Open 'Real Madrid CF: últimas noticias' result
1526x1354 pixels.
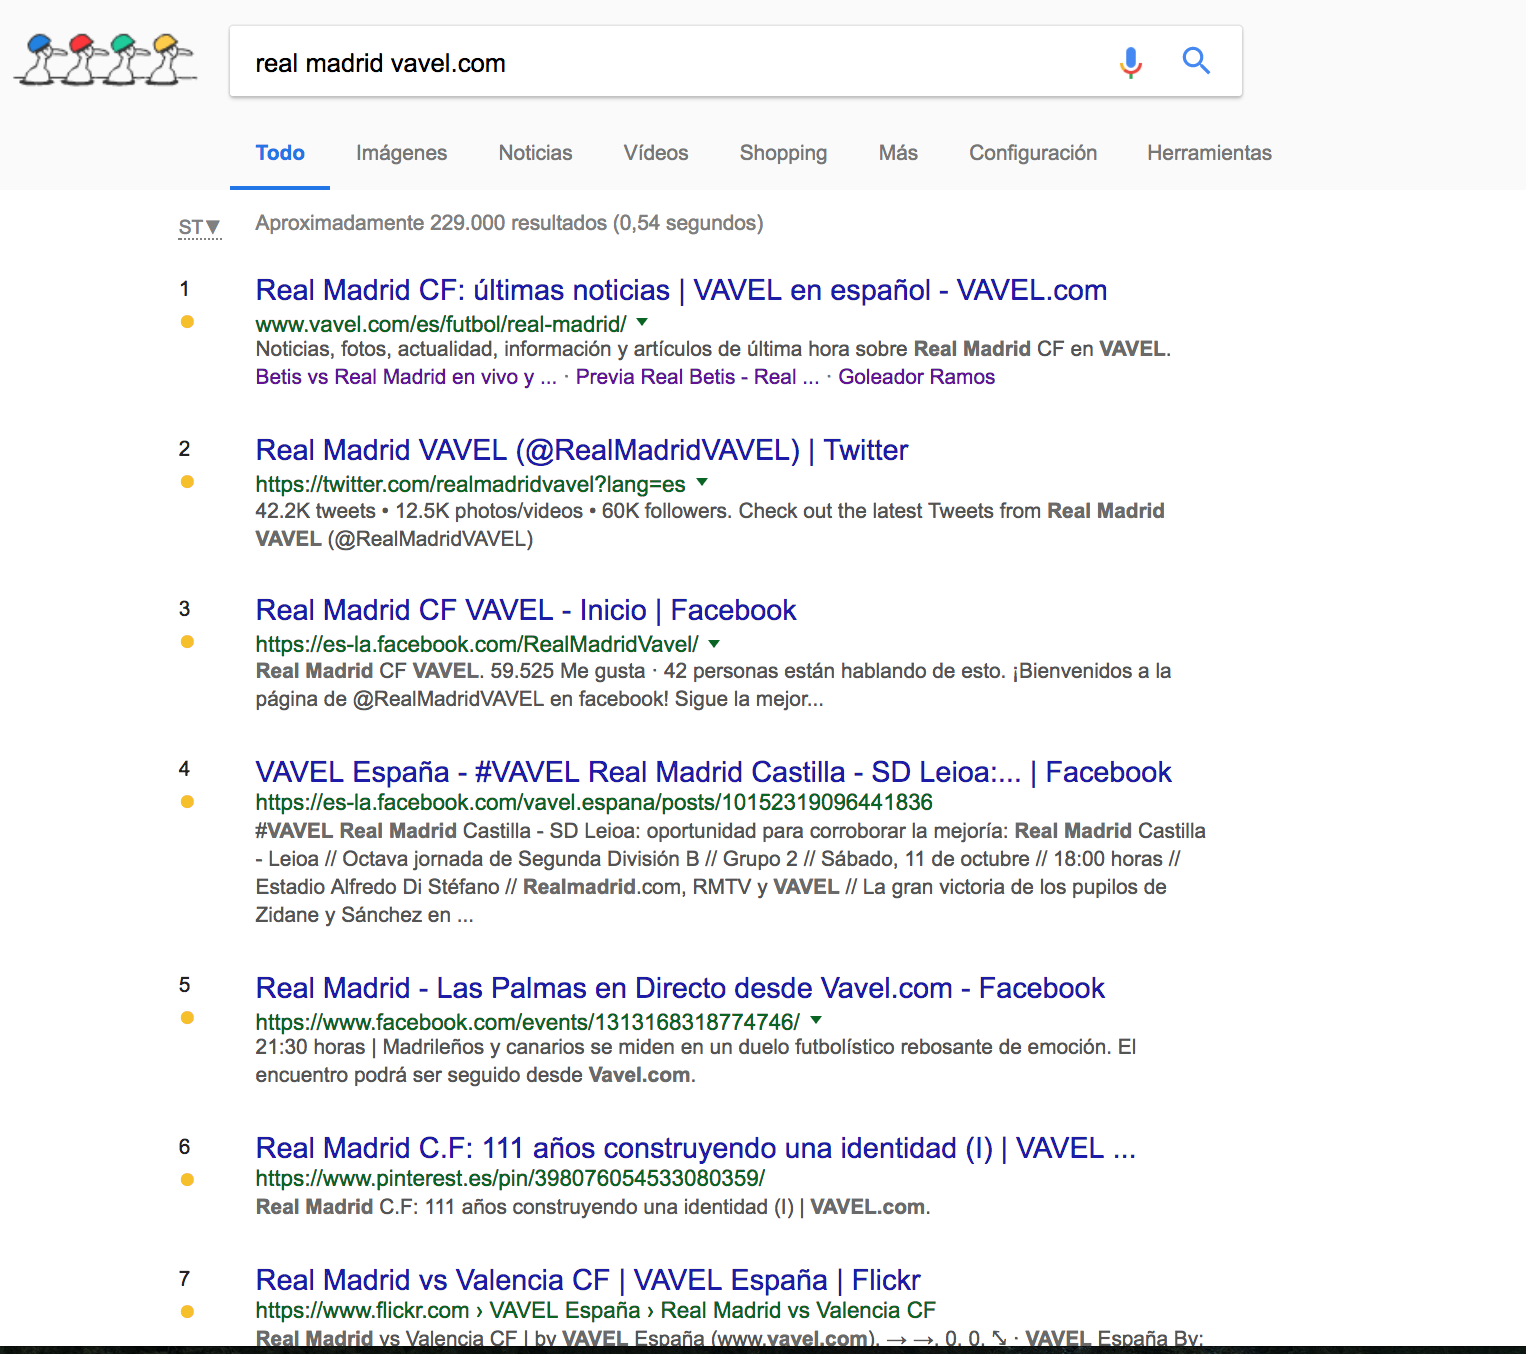pyautogui.click(x=681, y=290)
